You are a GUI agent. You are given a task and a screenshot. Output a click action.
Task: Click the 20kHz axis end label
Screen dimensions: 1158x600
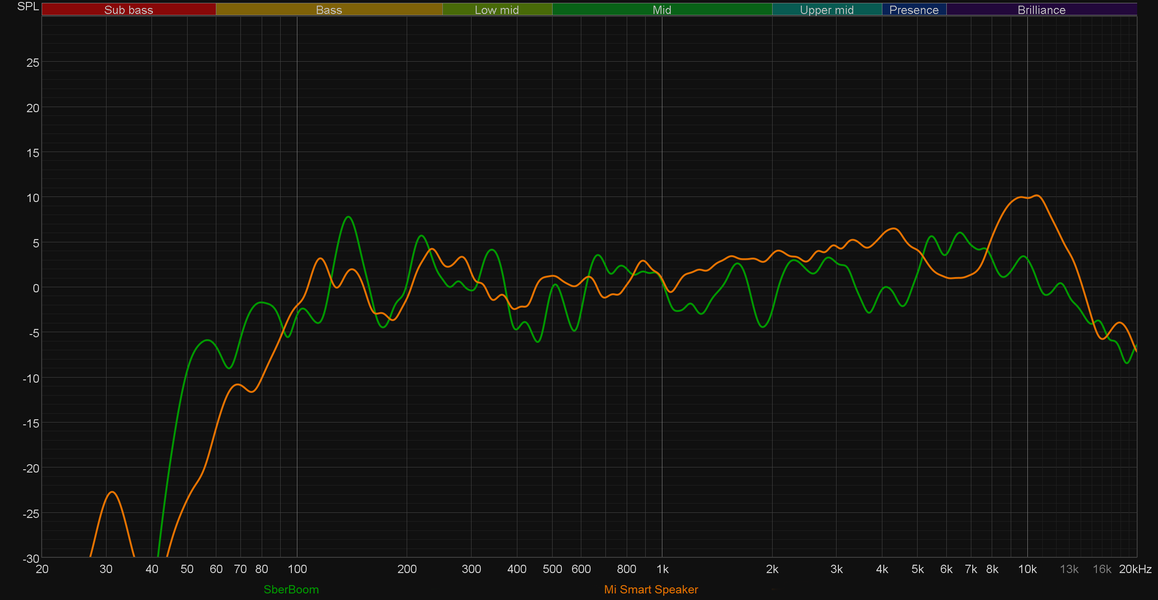(1133, 569)
